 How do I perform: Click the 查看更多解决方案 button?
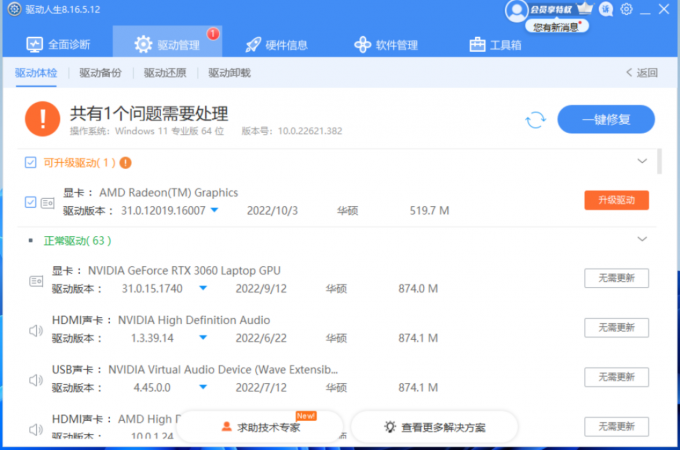pos(434,427)
